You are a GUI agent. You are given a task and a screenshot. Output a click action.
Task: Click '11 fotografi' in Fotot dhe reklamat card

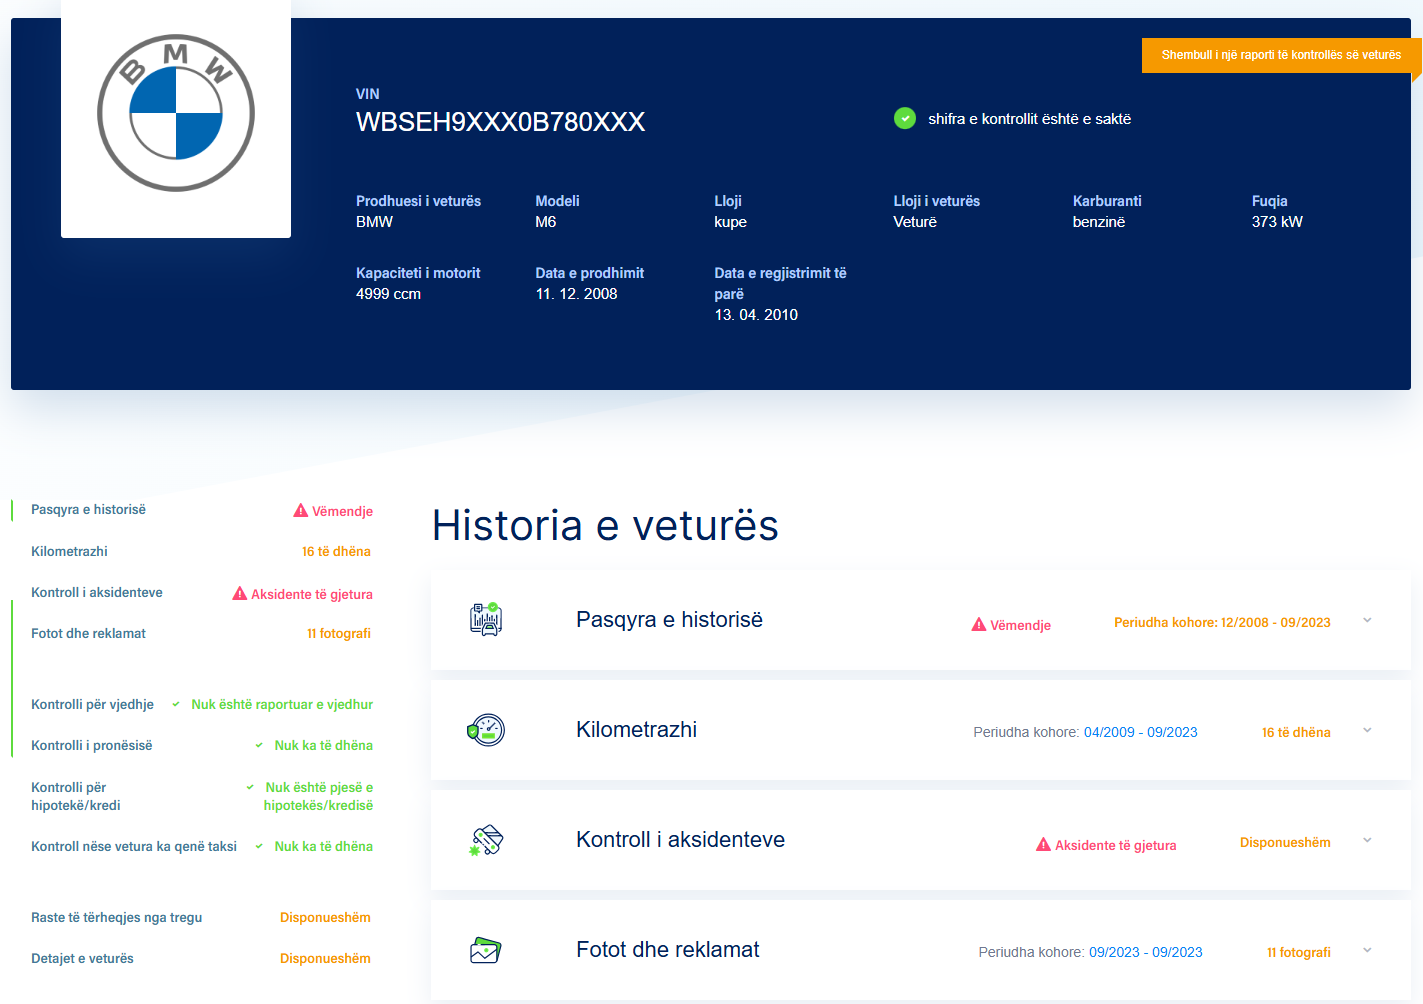(1299, 953)
